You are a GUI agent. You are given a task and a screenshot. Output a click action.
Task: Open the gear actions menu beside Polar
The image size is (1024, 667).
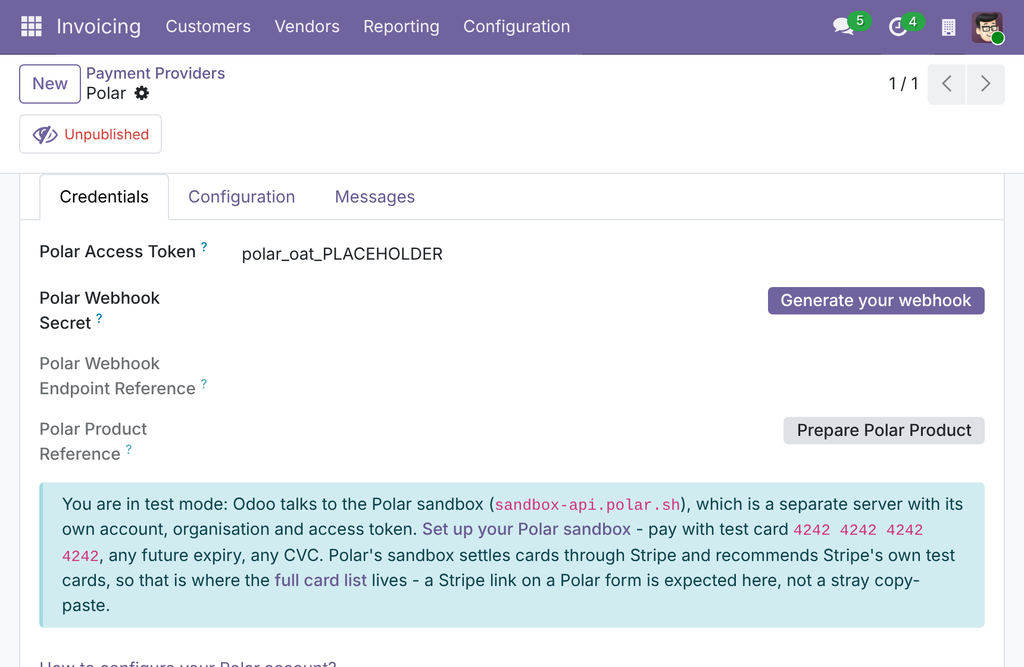(142, 93)
